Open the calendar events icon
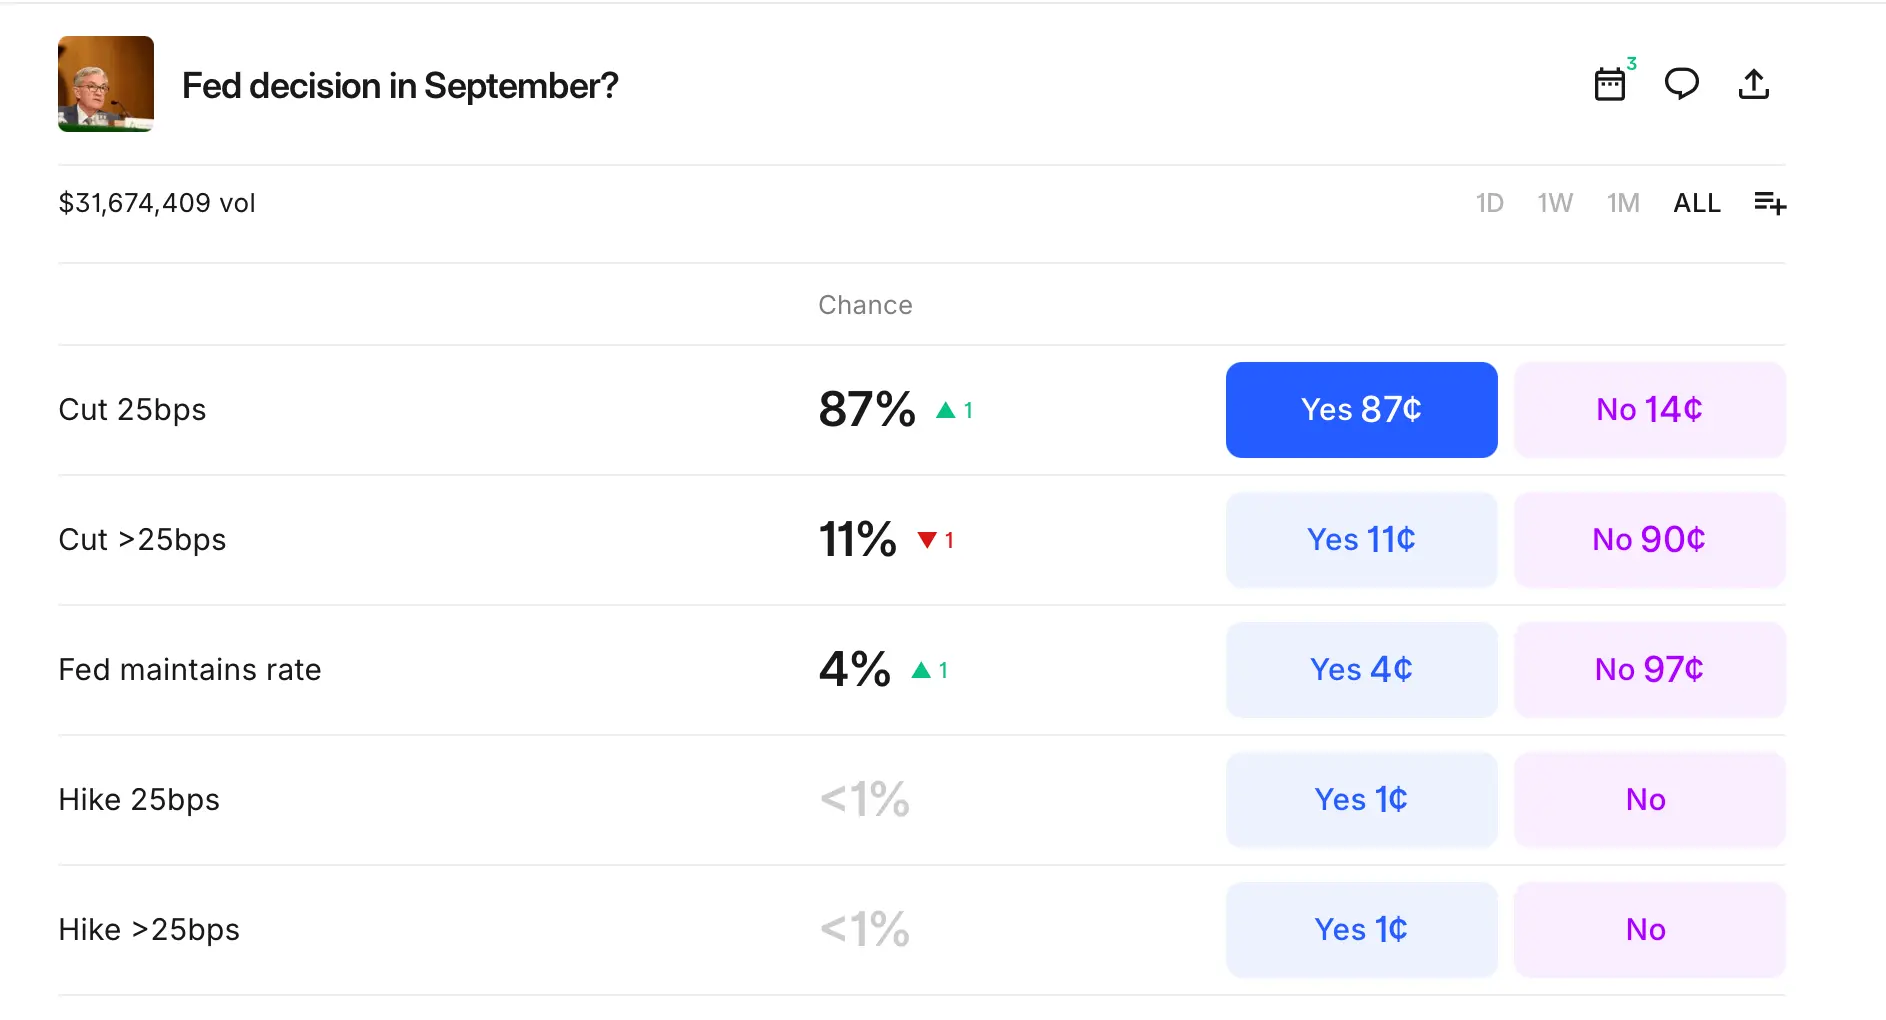This screenshot has width=1886, height=1020. click(1610, 84)
